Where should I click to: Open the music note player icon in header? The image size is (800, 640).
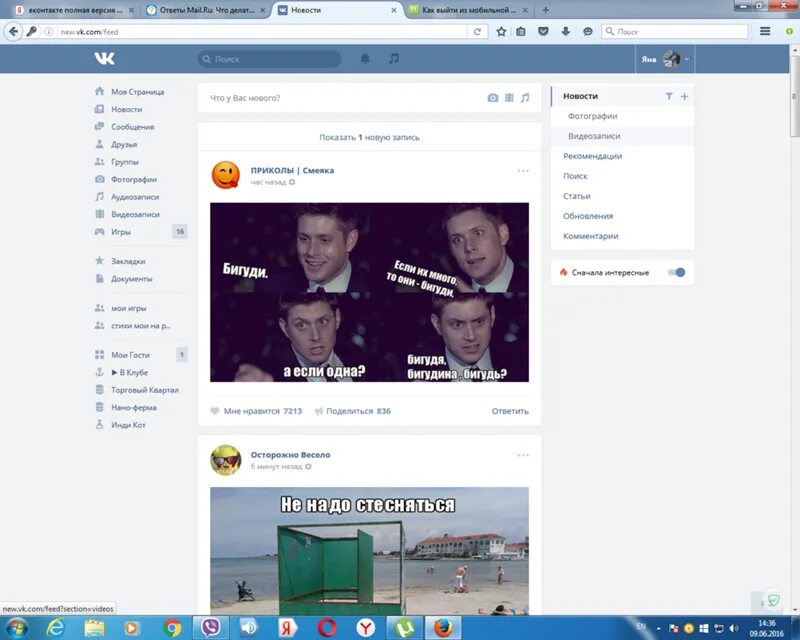(393, 59)
